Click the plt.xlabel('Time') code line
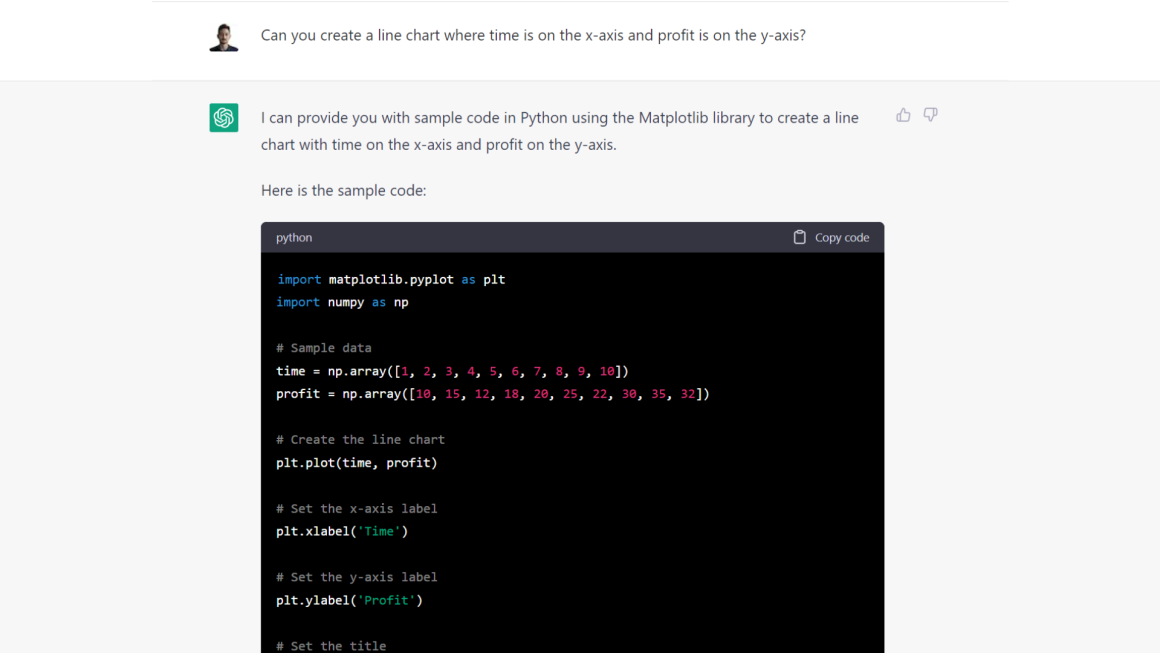Screen dimensions: 1160x653 coord(342,531)
